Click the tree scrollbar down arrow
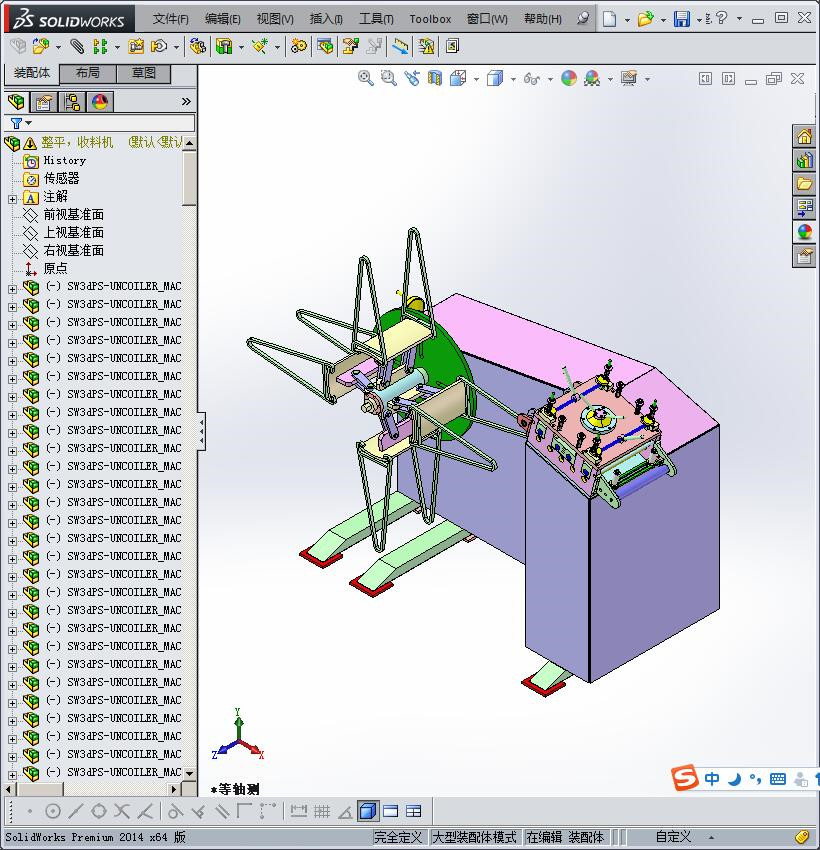This screenshot has width=820, height=850. click(x=189, y=774)
